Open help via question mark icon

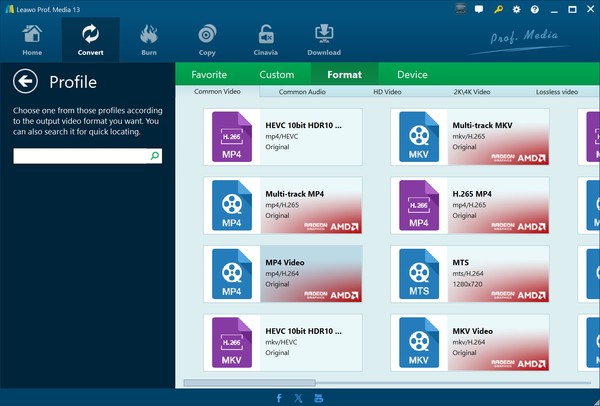(535, 10)
